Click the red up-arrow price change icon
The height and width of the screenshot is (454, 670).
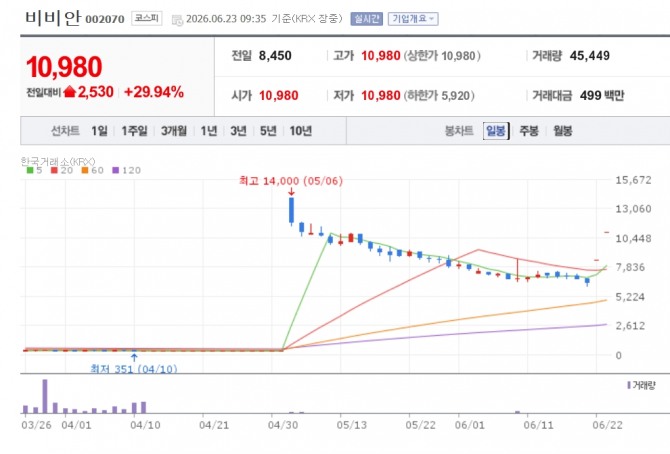70,91
